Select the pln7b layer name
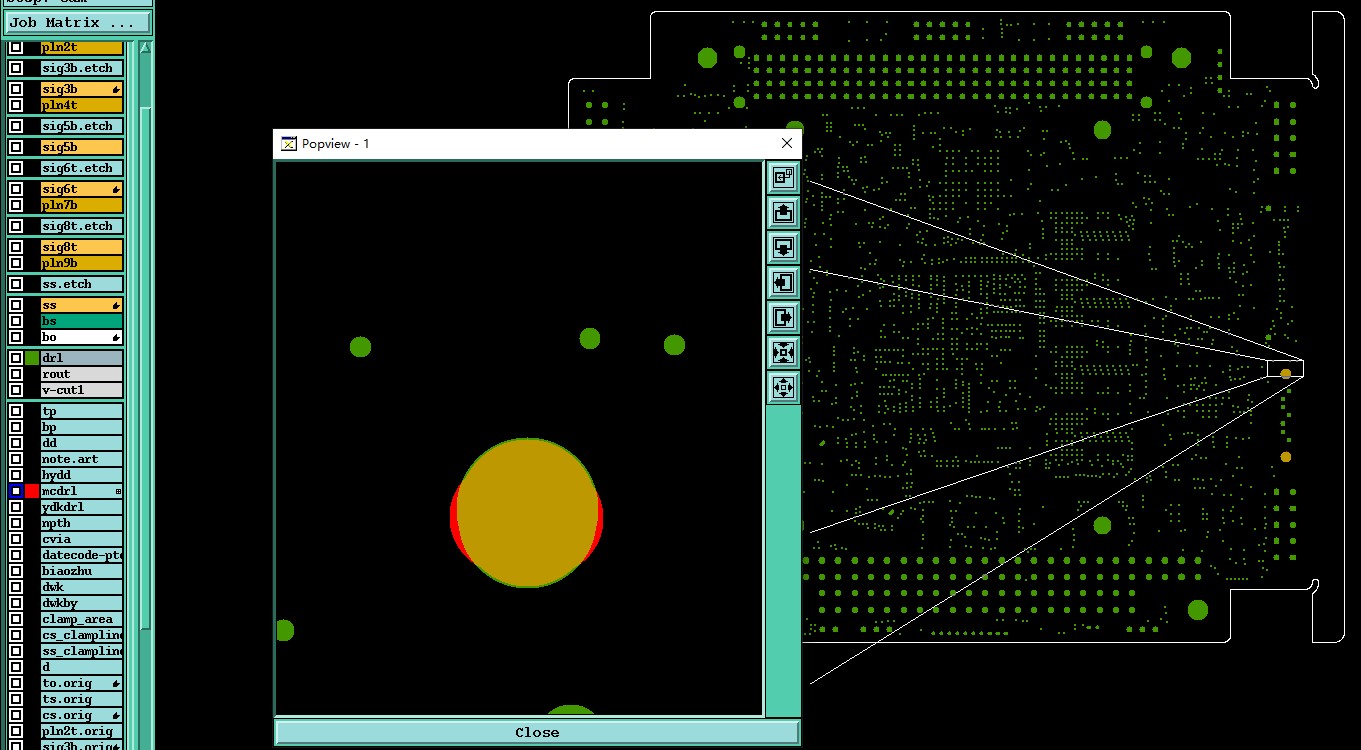The width and height of the screenshot is (1361, 750). tap(82, 205)
